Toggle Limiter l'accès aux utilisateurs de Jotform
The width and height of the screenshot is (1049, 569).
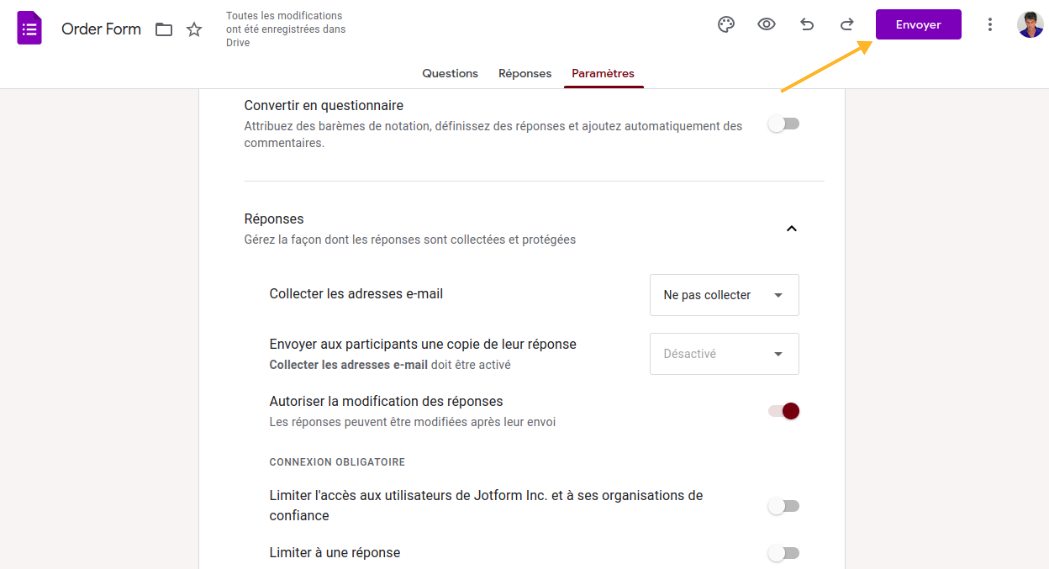(784, 506)
